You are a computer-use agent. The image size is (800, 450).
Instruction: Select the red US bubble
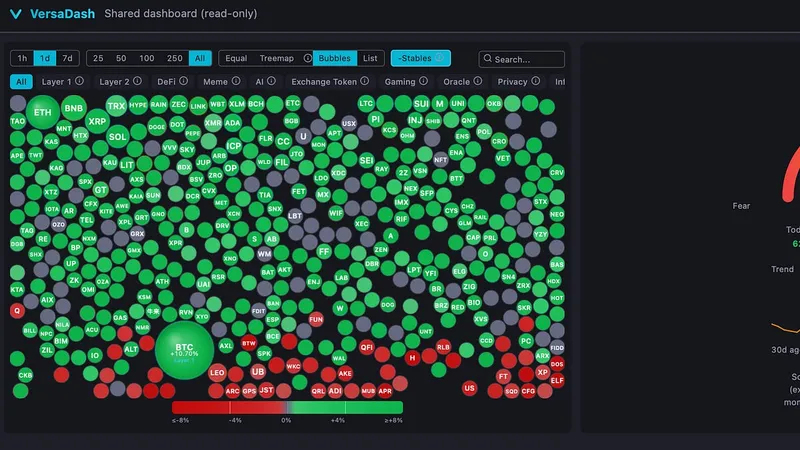tap(469, 388)
